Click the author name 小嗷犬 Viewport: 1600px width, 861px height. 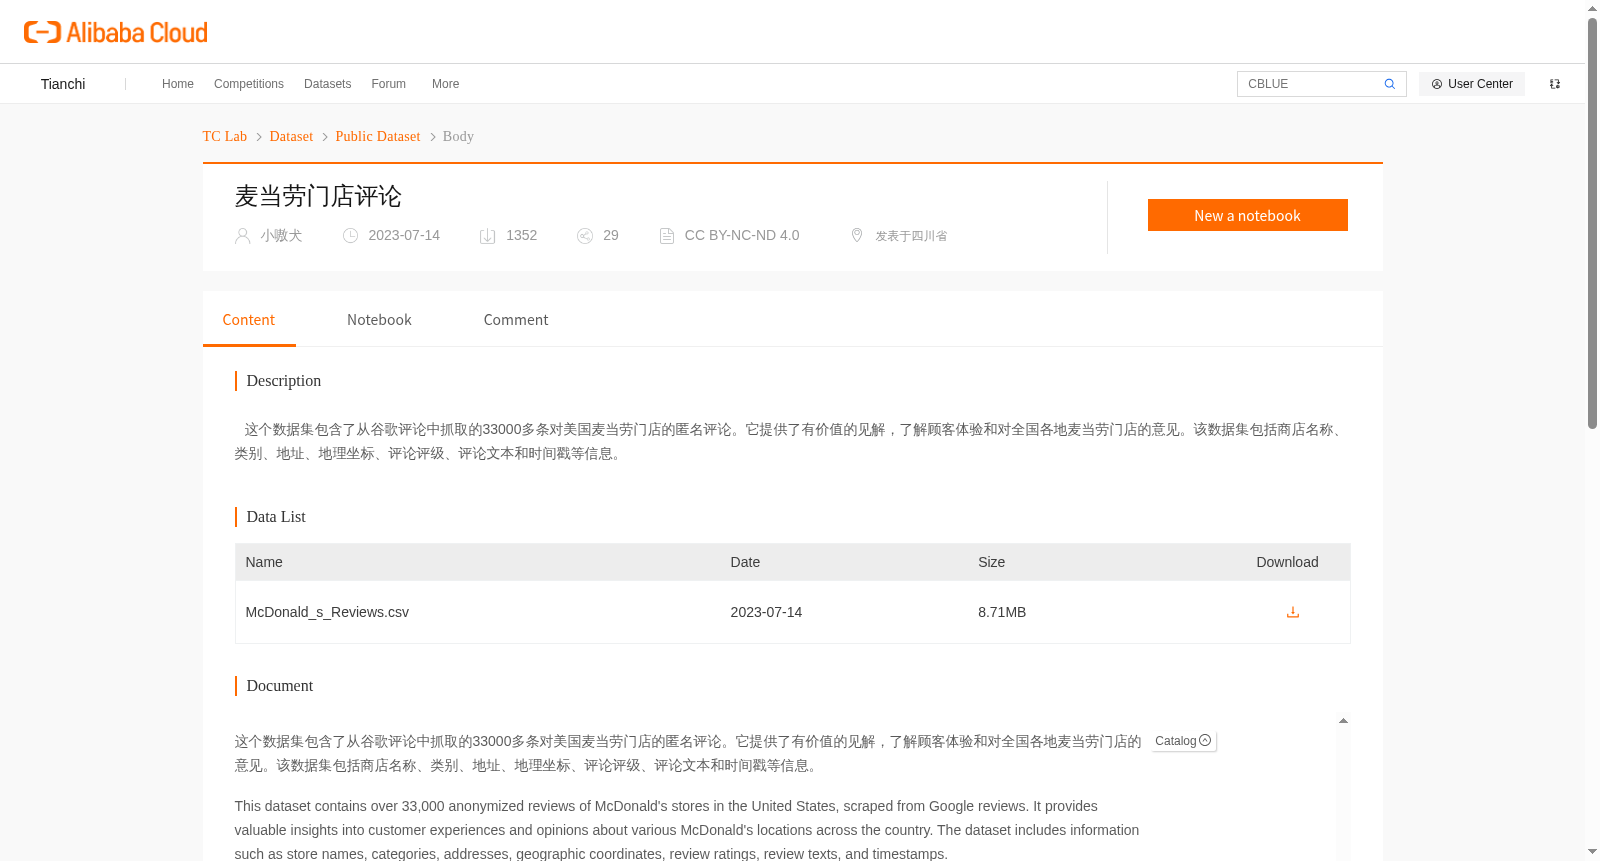pos(281,236)
